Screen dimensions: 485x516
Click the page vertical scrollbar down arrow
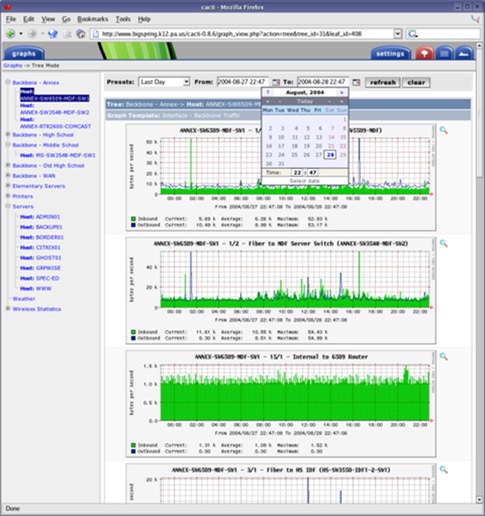(x=479, y=500)
